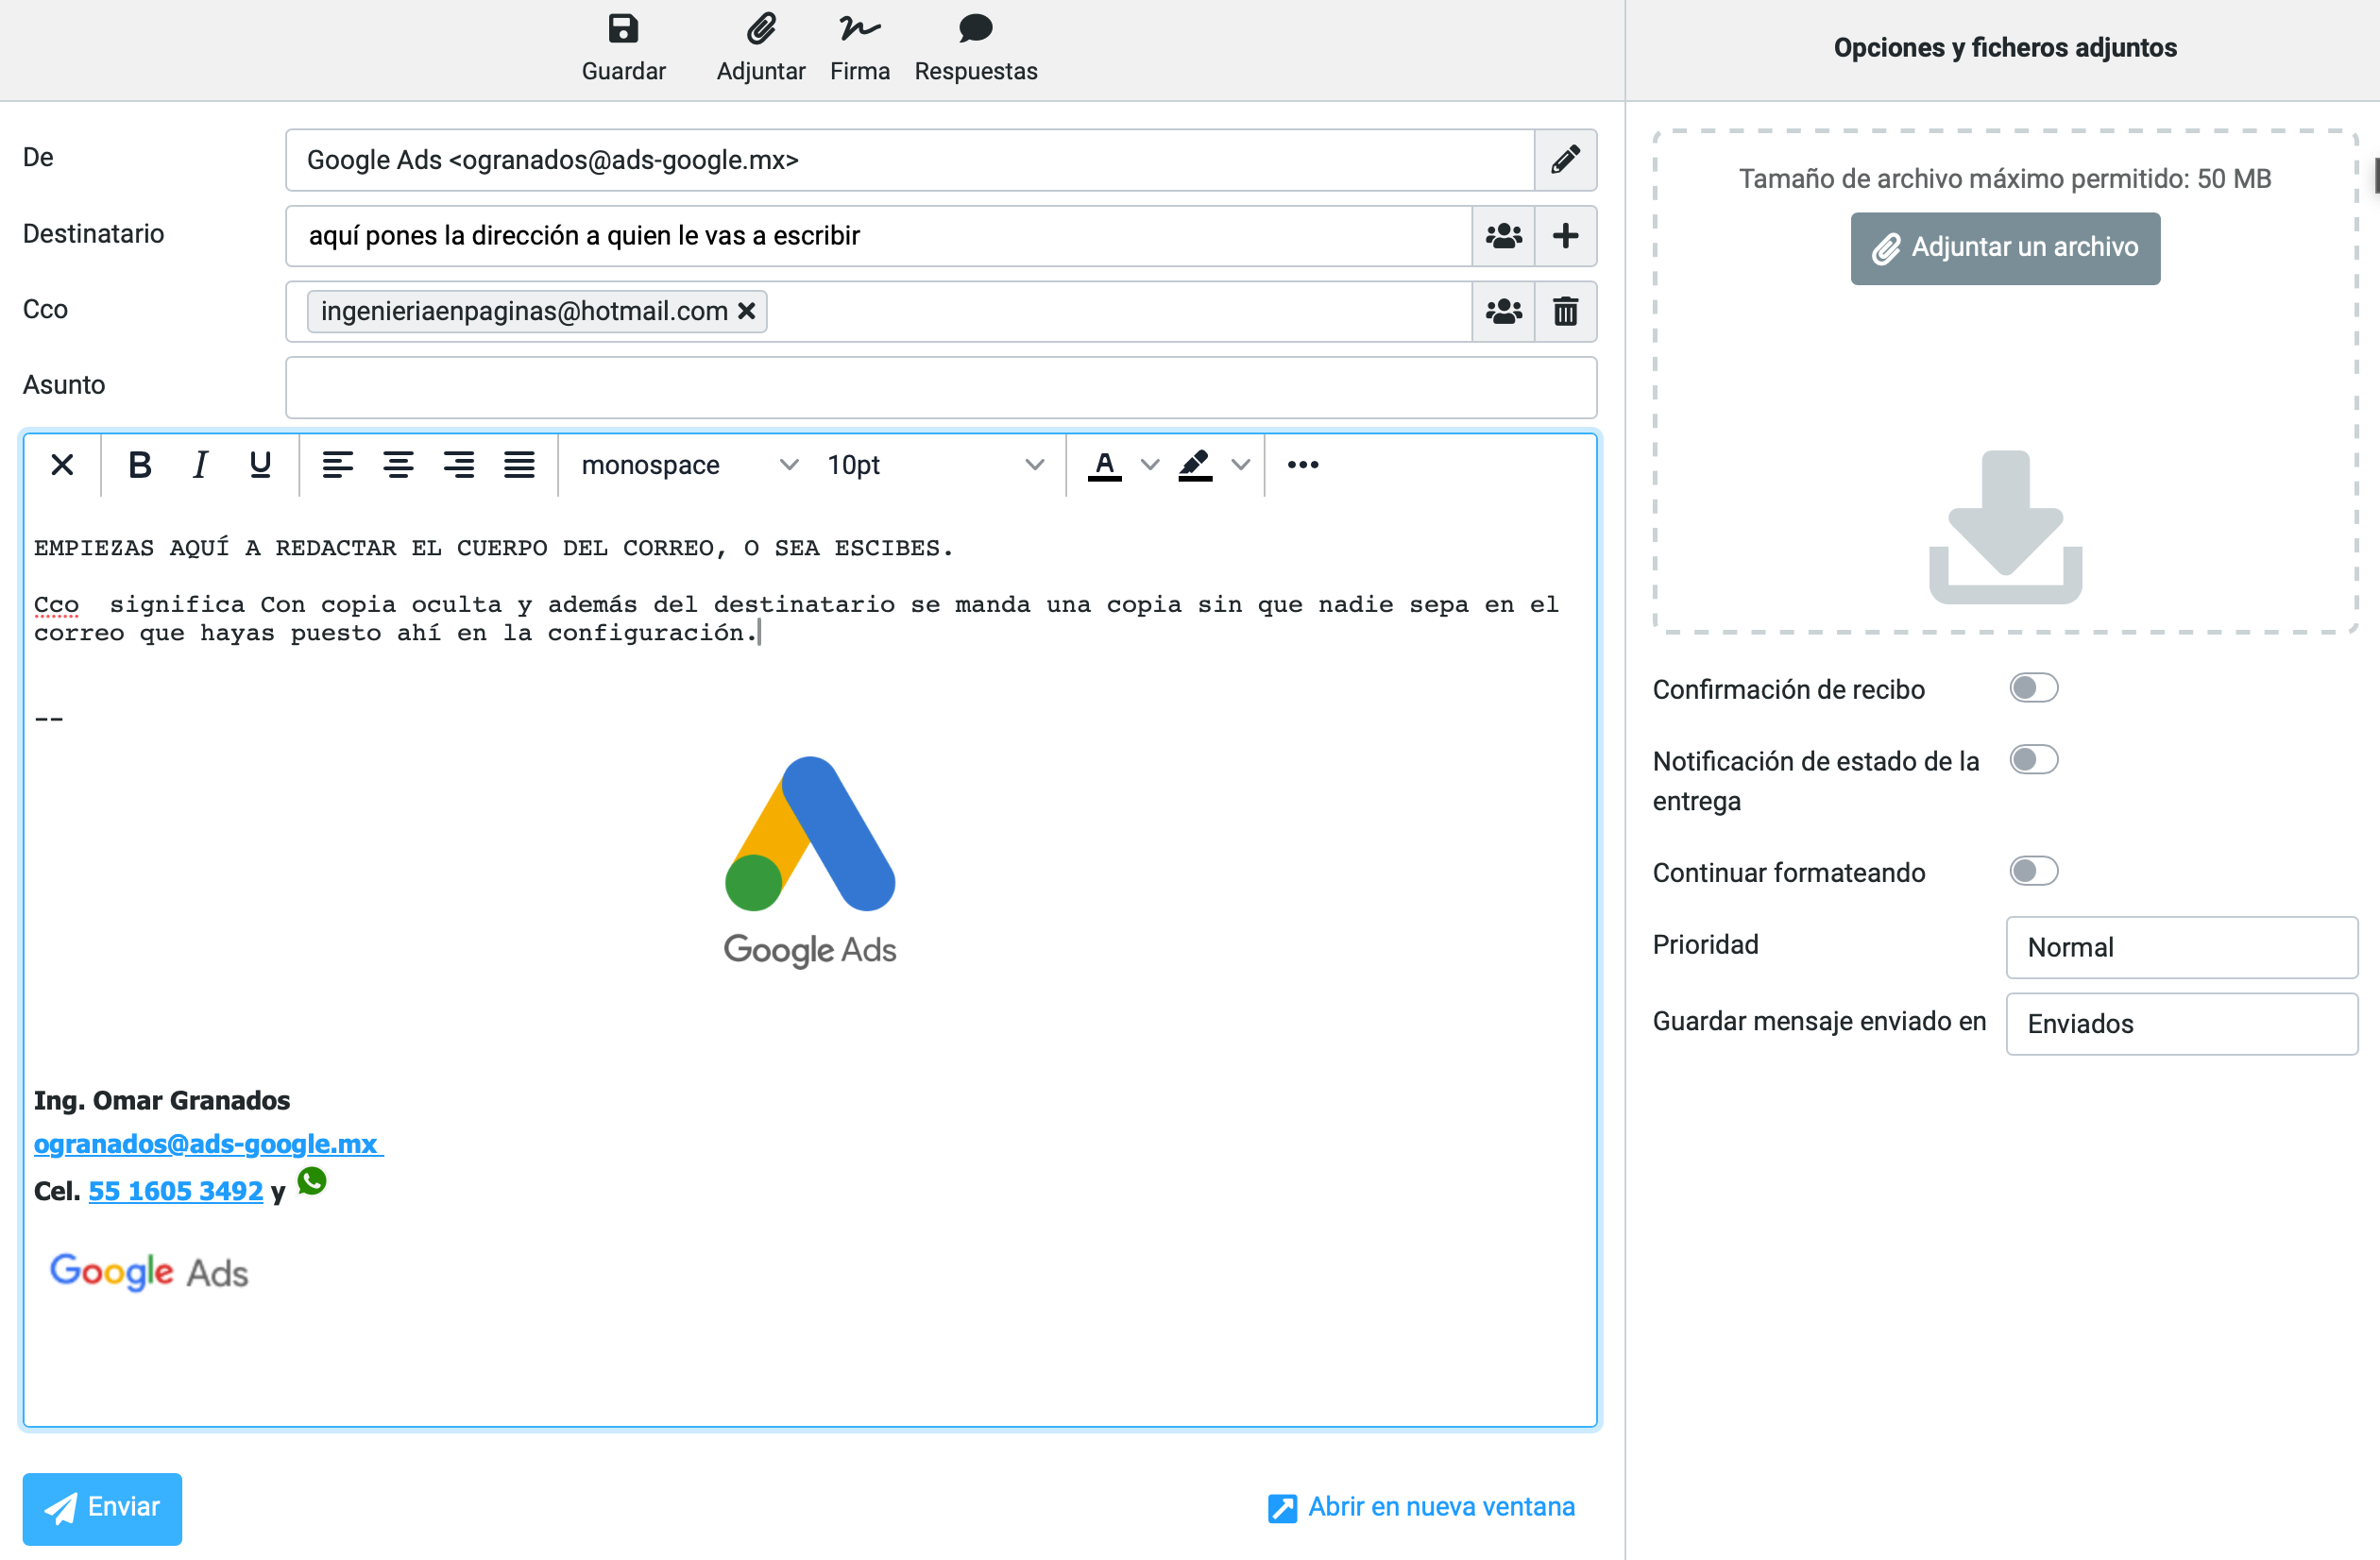
Task: Click phone number 55 1605 3492 link
Action: pyautogui.click(x=176, y=1191)
